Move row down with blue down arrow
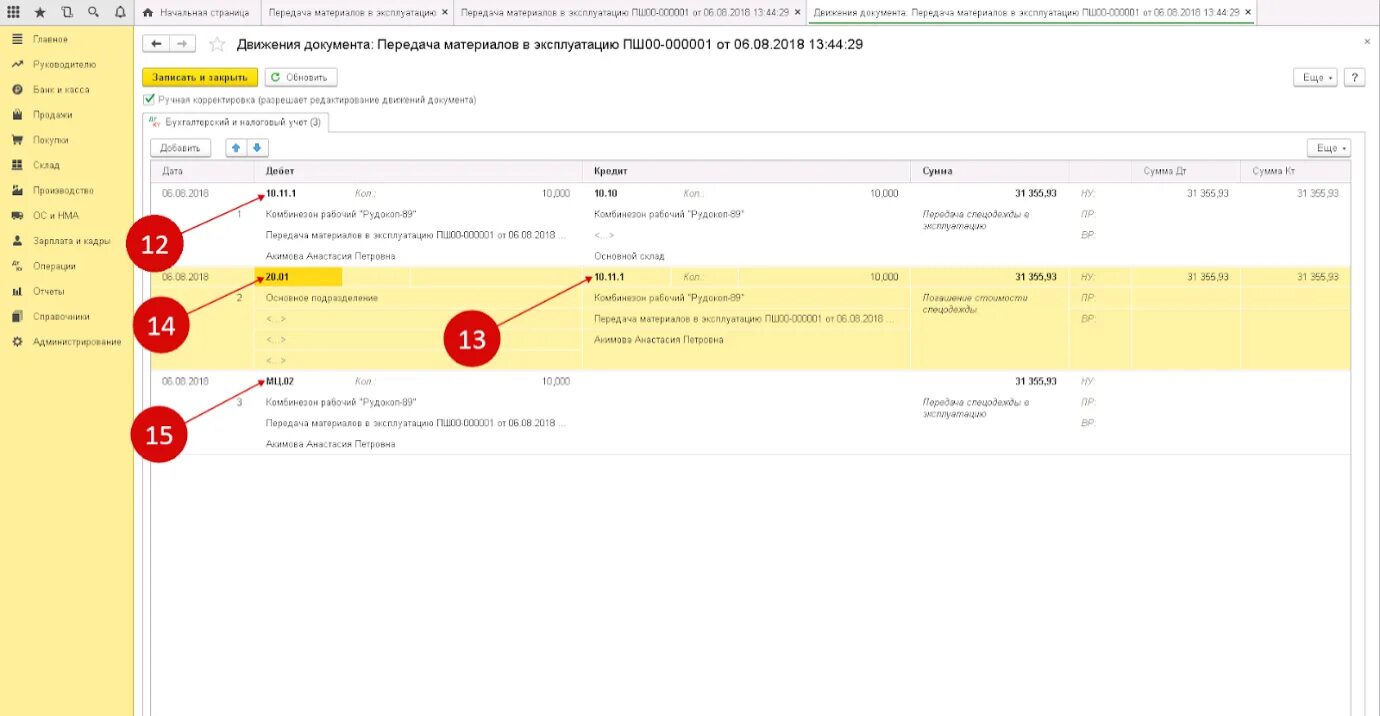 pos(257,148)
